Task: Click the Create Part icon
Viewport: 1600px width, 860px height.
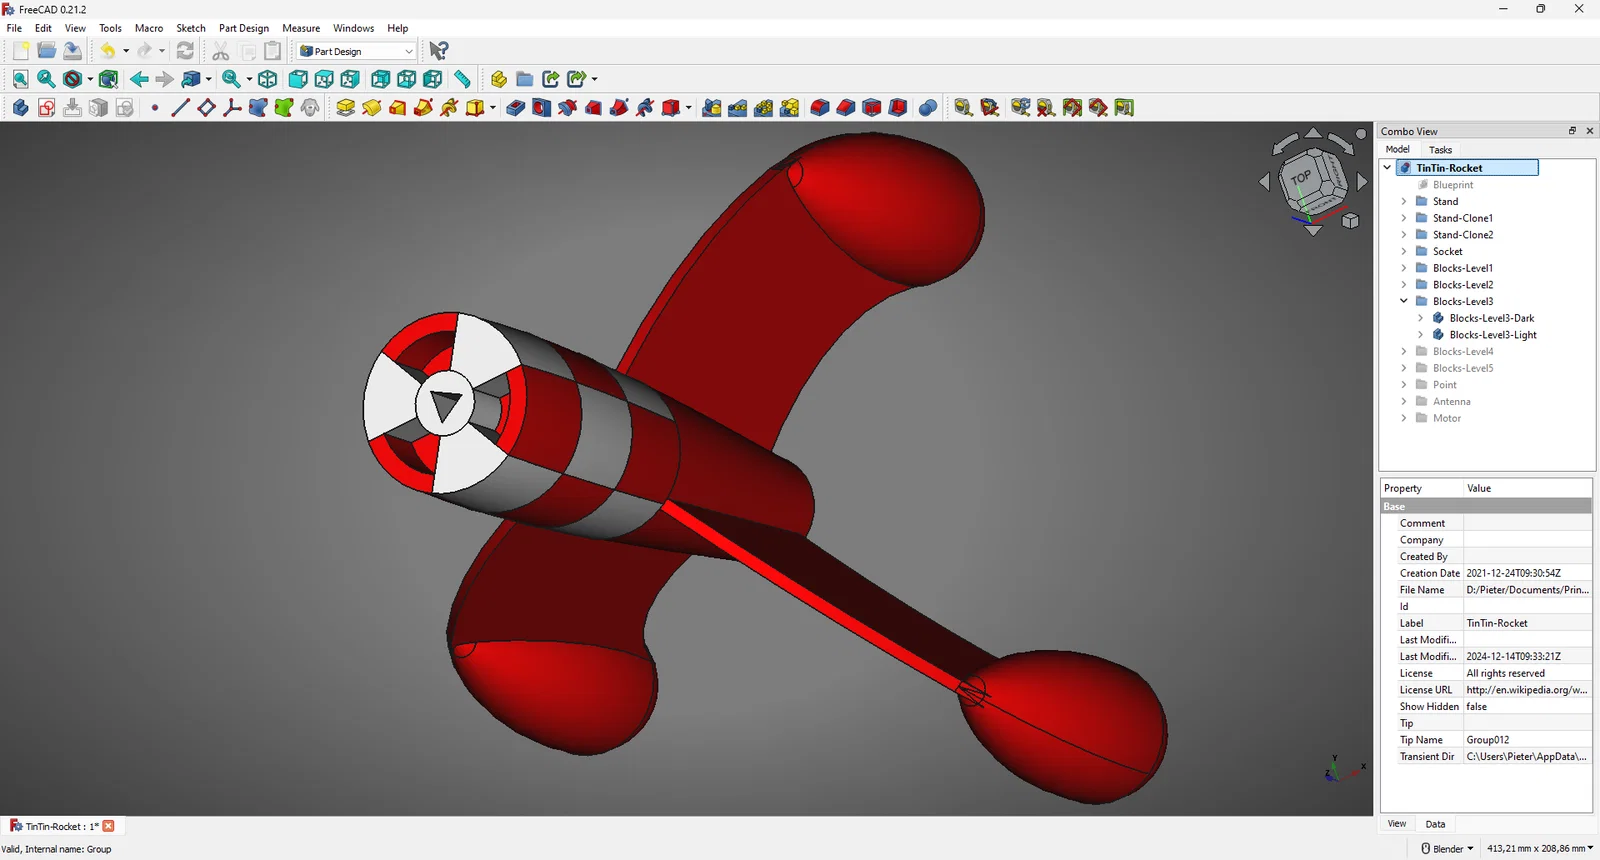Action: 498,79
